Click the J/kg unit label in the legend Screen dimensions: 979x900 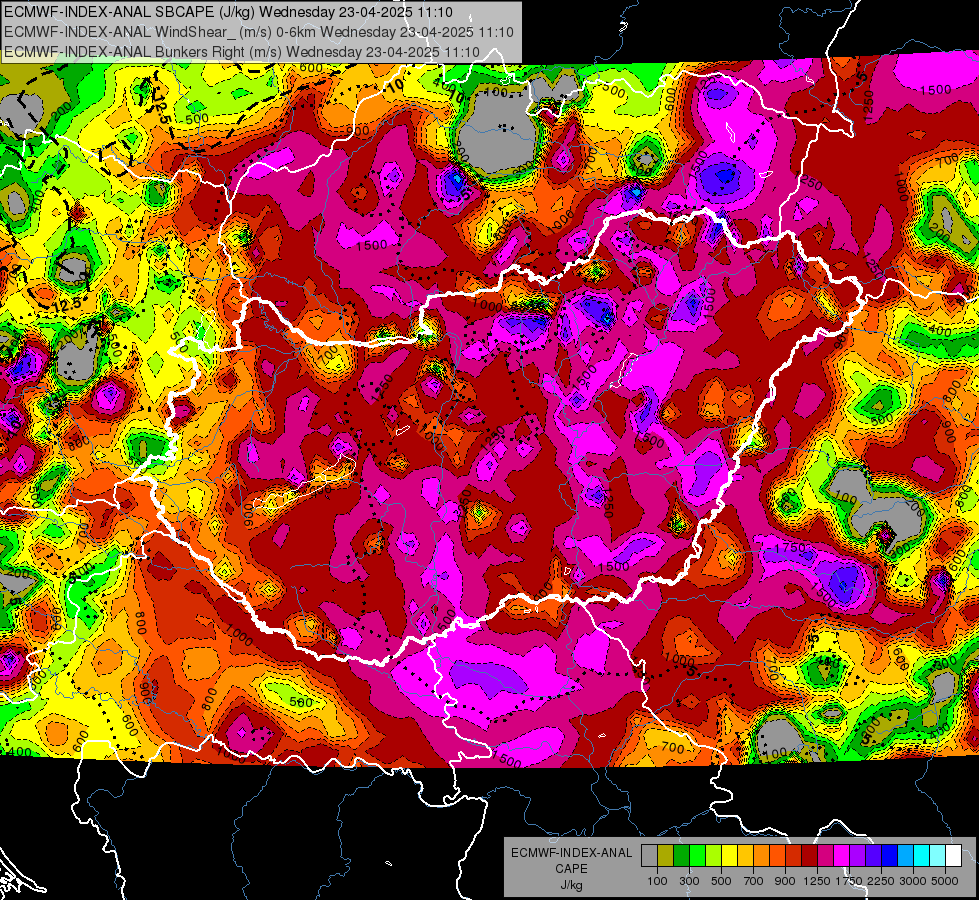point(571,885)
